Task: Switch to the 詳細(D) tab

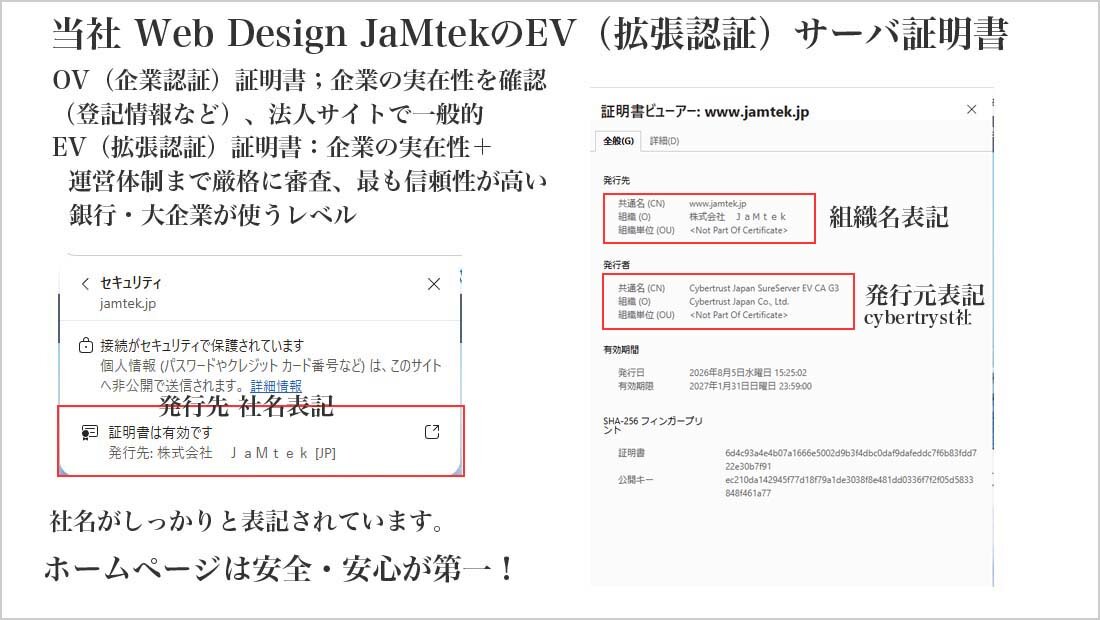Action: coord(664,141)
